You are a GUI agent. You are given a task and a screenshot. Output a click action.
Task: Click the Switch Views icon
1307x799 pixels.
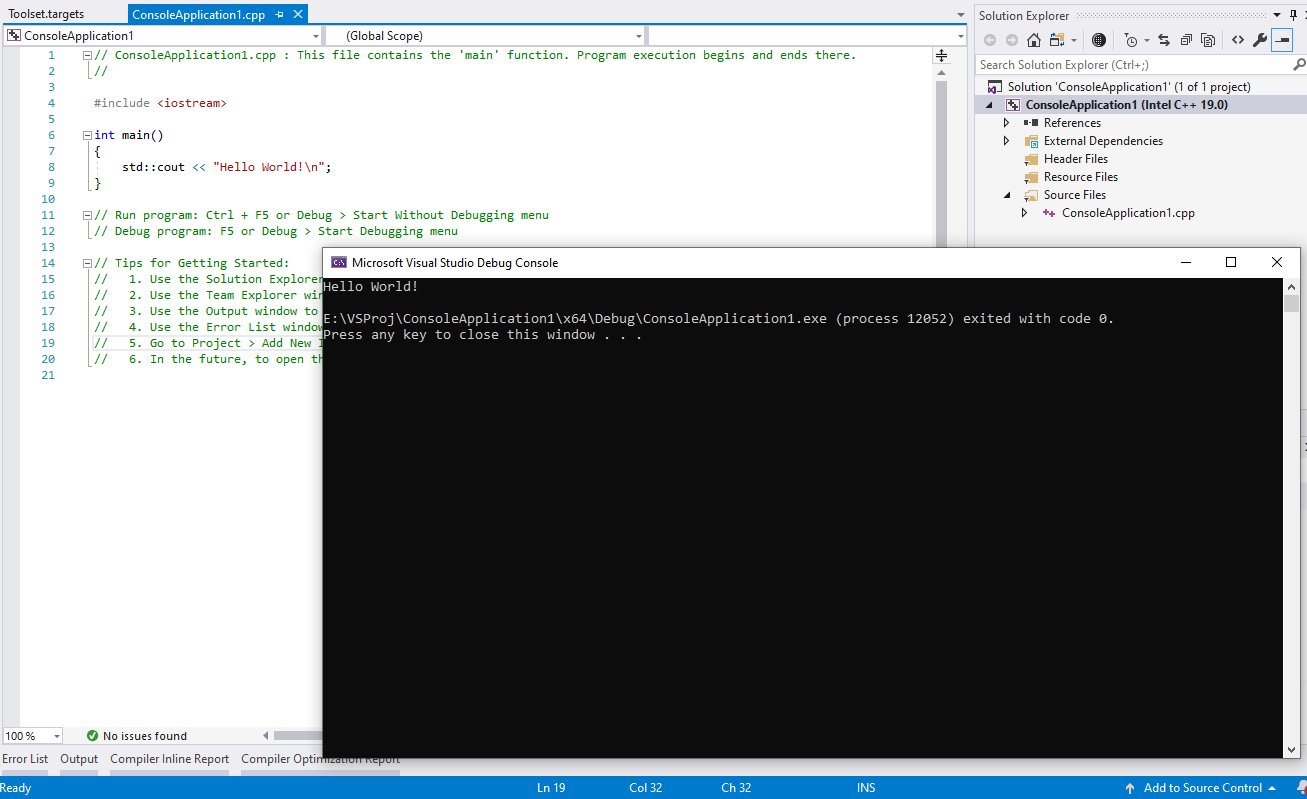(x=1057, y=39)
